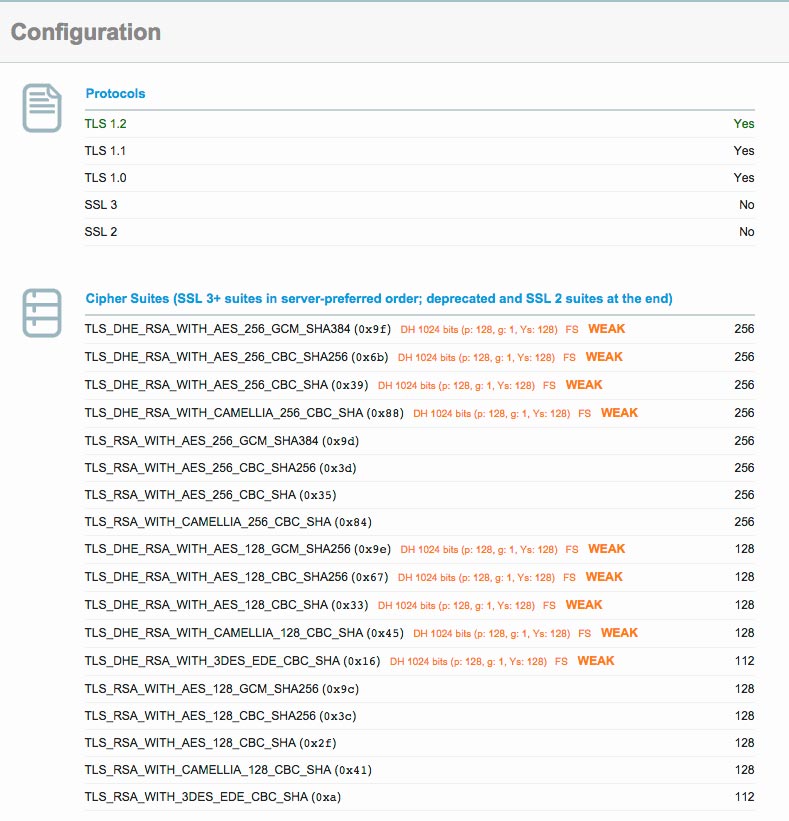Click the Protocols section title
The height and width of the screenshot is (821, 789).
click(115, 94)
